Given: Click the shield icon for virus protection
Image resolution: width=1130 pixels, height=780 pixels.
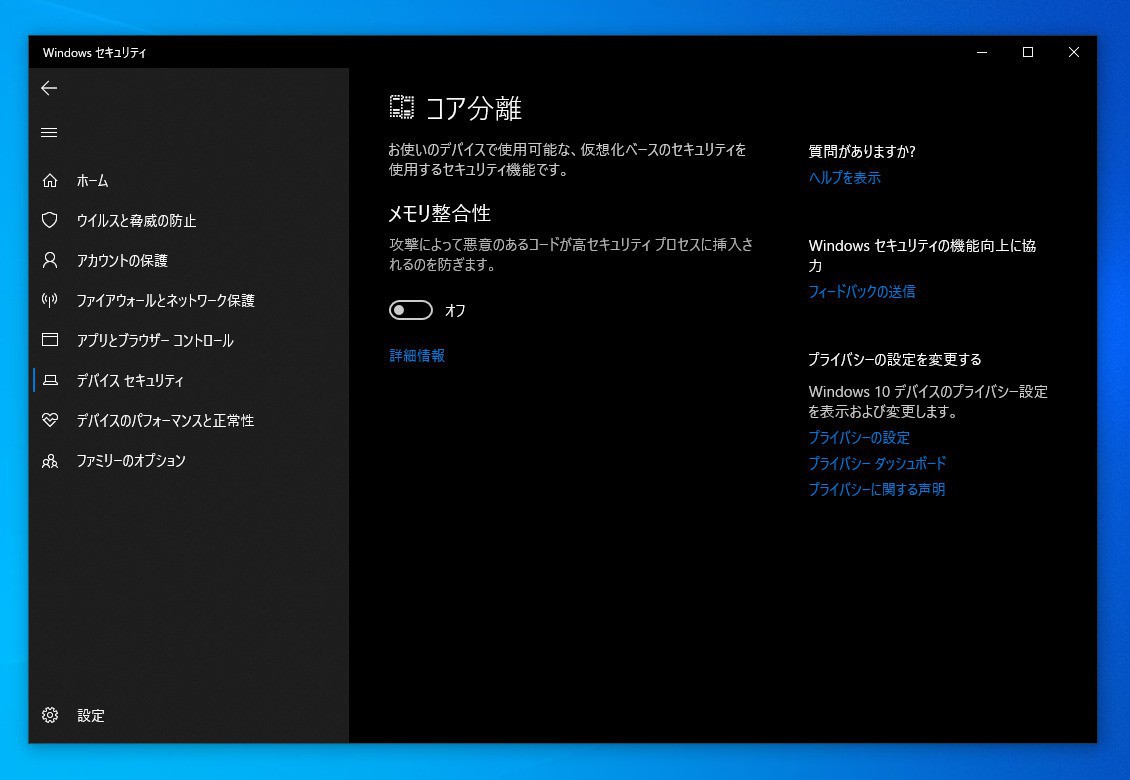Looking at the screenshot, I should pyautogui.click(x=50, y=220).
